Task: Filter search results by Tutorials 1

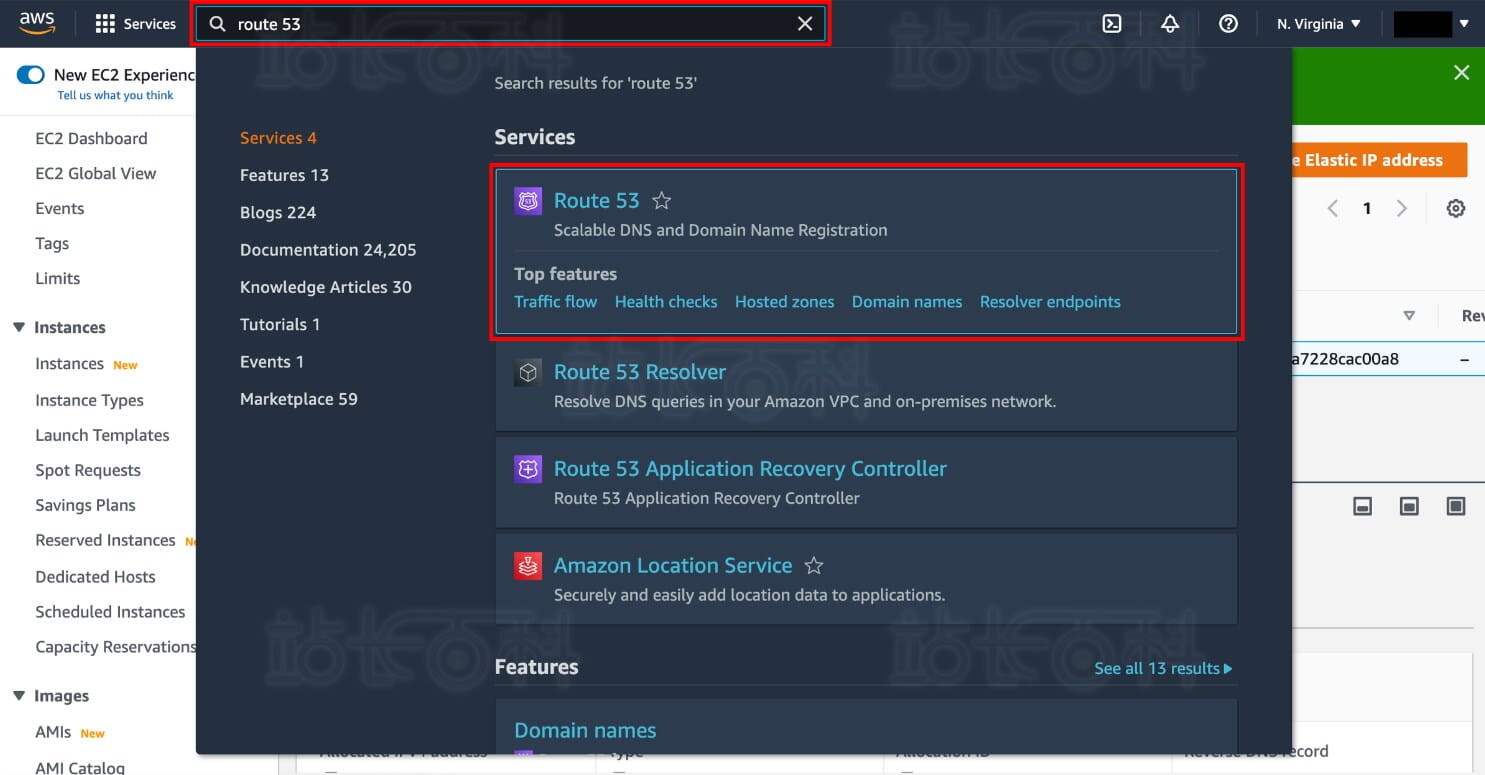Action: (x=280, y=324)
